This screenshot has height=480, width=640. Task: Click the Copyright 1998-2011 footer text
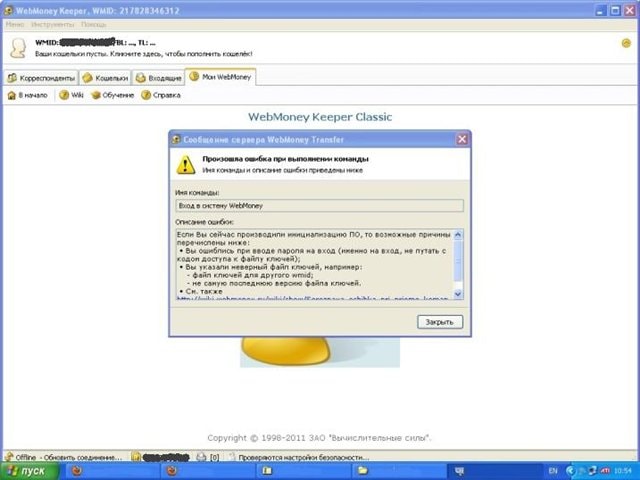click(319, 438)
